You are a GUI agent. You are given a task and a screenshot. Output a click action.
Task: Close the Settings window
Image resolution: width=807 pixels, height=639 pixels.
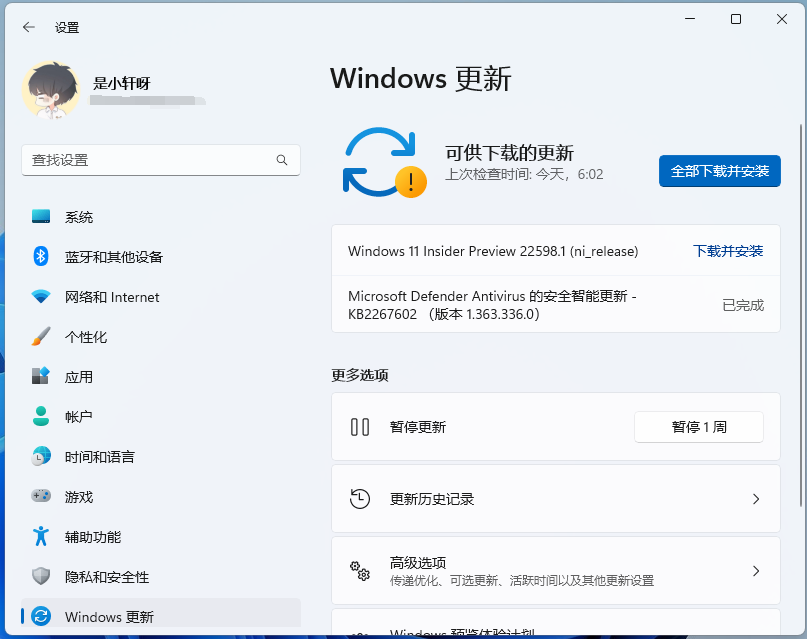click(781, 19)
